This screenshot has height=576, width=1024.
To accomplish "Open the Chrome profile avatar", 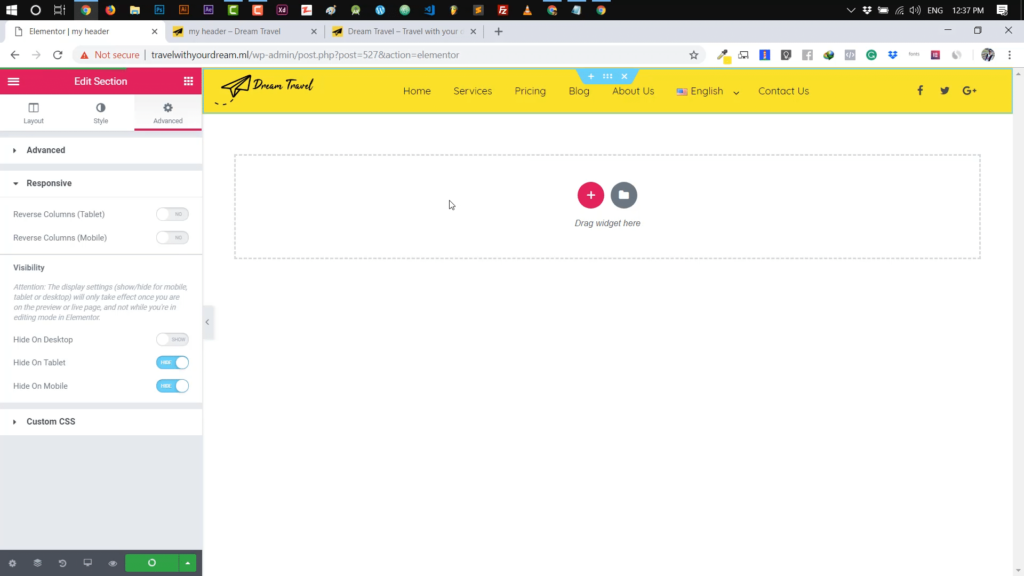I will pos(987,56).
